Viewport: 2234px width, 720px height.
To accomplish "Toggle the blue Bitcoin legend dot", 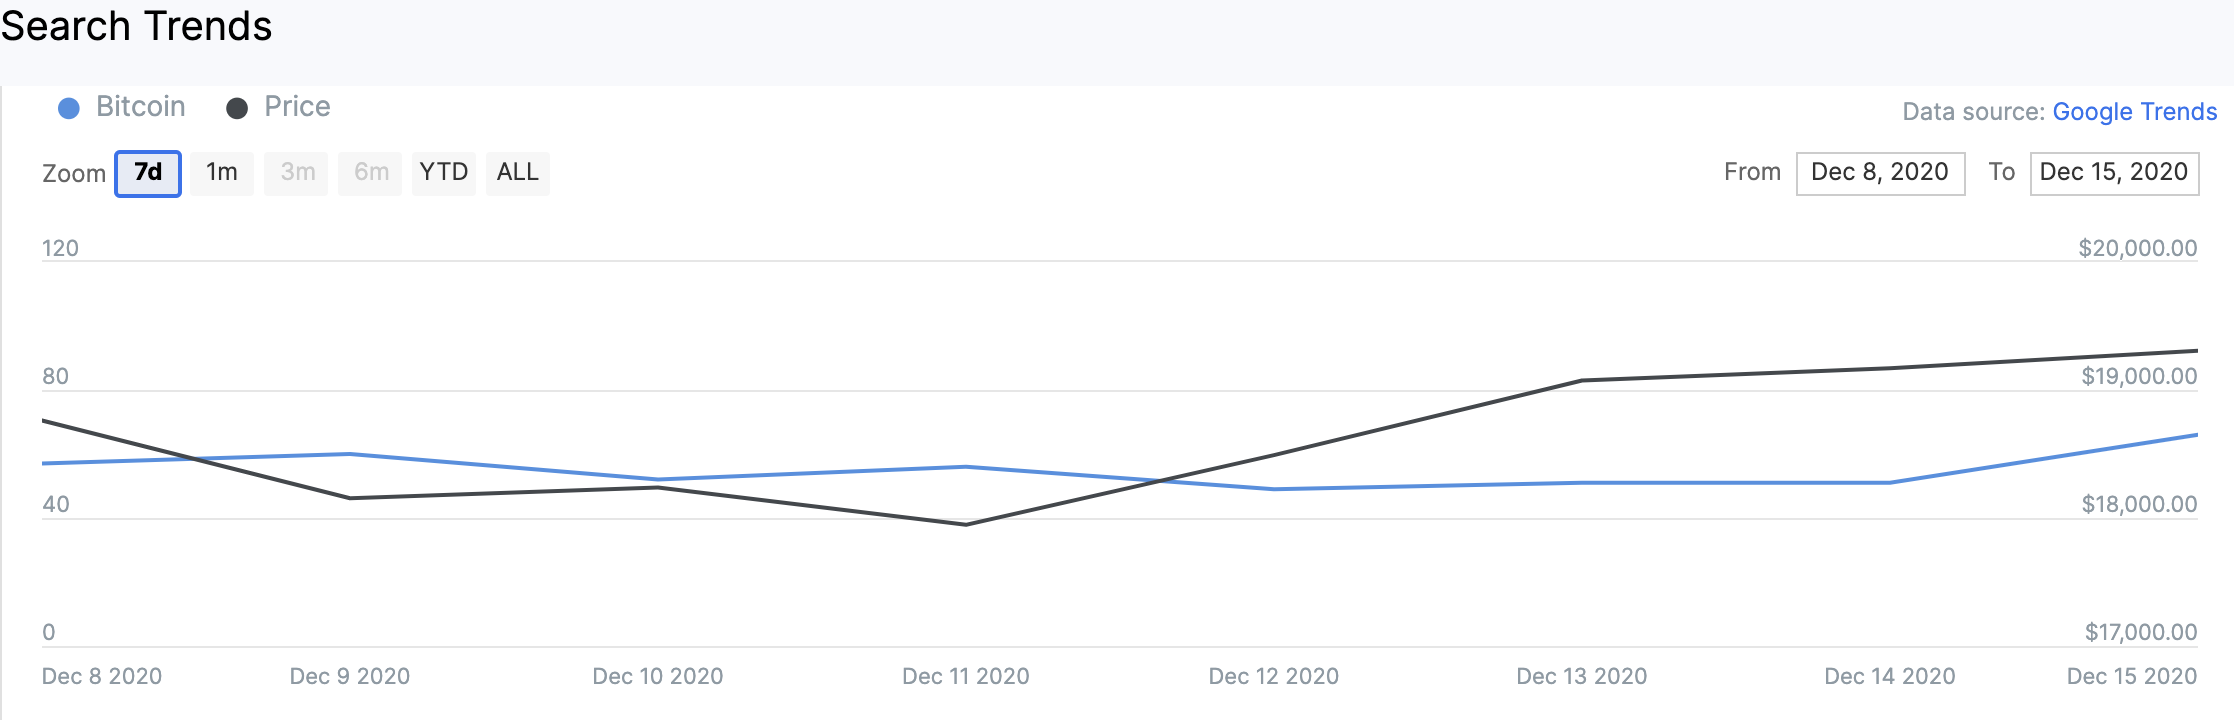I will [69, 108].
